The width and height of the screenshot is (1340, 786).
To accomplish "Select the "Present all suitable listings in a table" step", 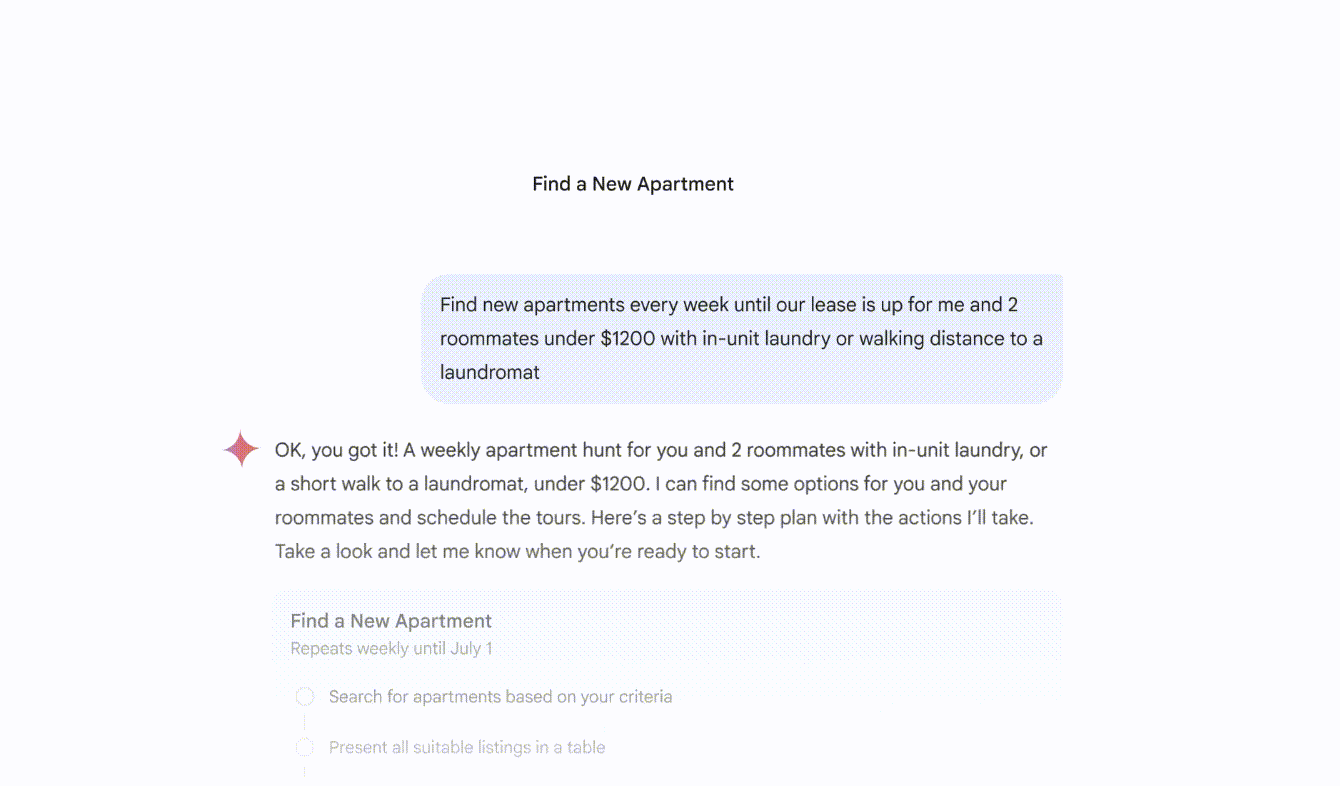I will click(466, 748).
